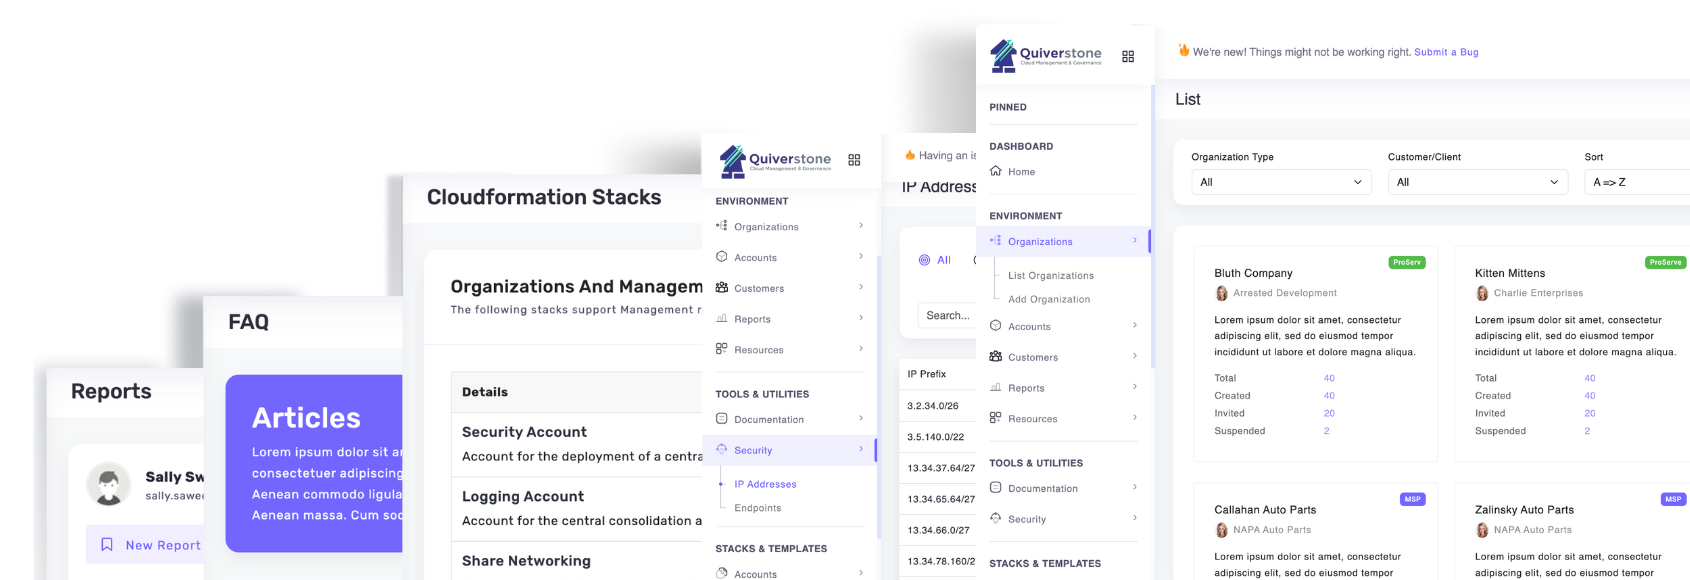
Task: Click the purple Articles card in the FAQ window
Action: pyautogui.click(x=314, y=464)
